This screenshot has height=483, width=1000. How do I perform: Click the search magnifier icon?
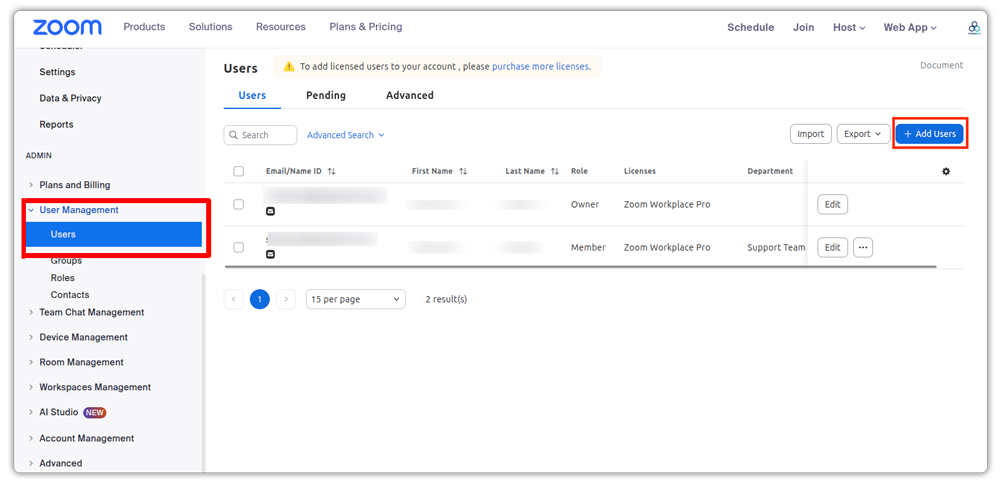tap(233, 135)
